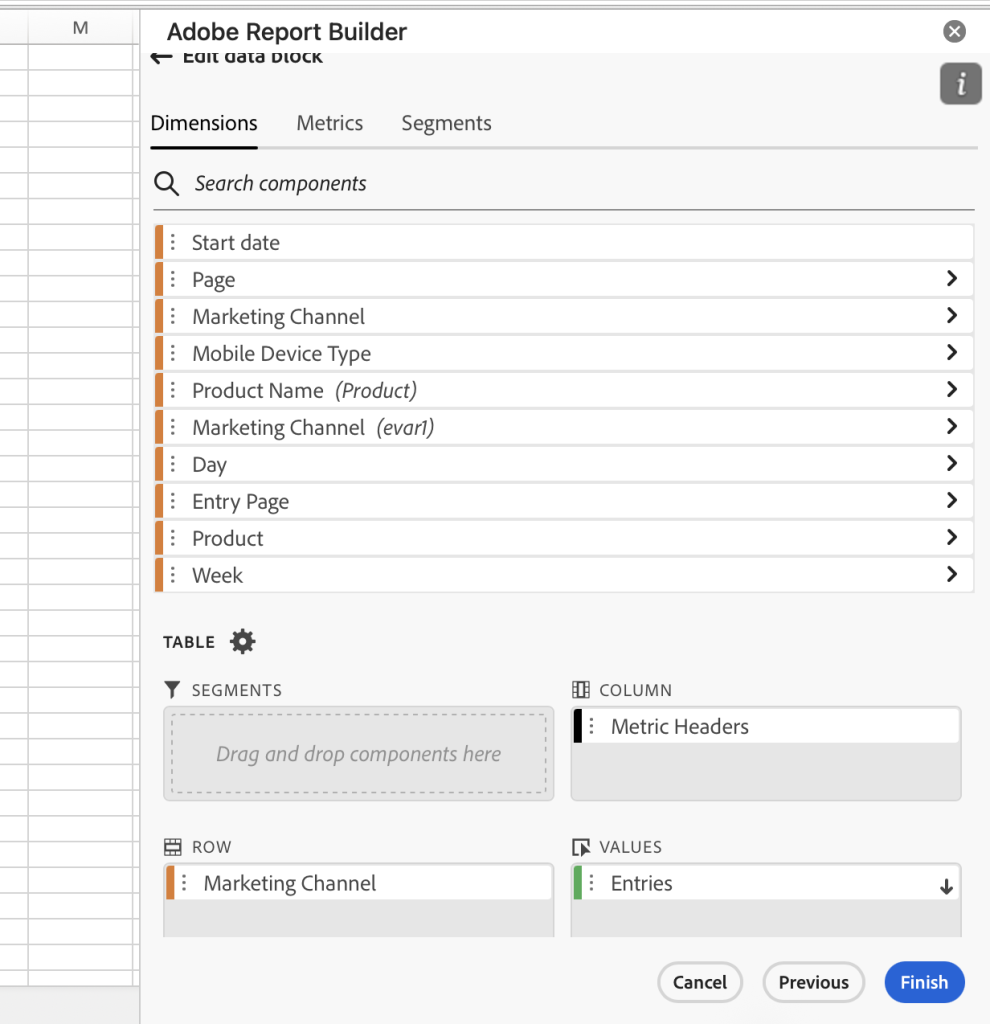Click the drag handle on Start date dimension
The image size is (990, 1024).
tap(174, 242)
